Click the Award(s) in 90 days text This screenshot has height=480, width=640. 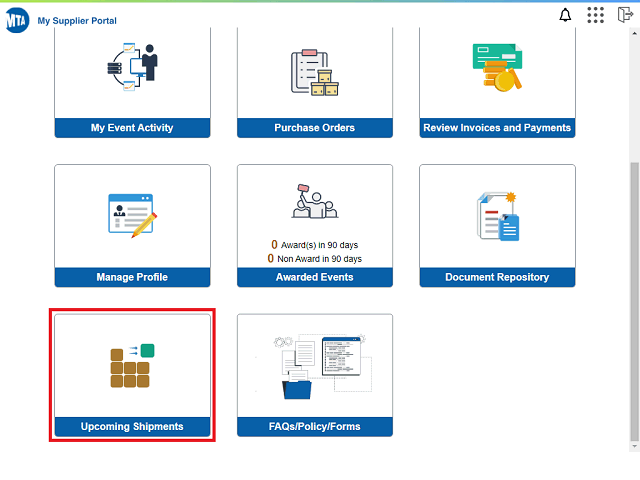pyautogui.click(x=315, y=245)
